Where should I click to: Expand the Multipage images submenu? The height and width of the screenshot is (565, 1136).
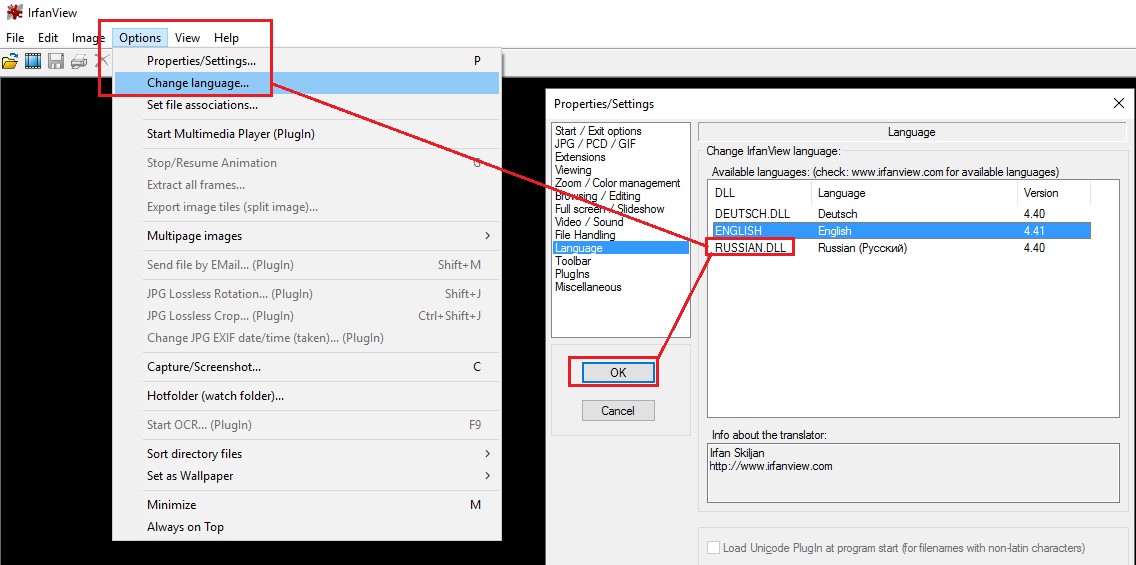coord(306,236)
